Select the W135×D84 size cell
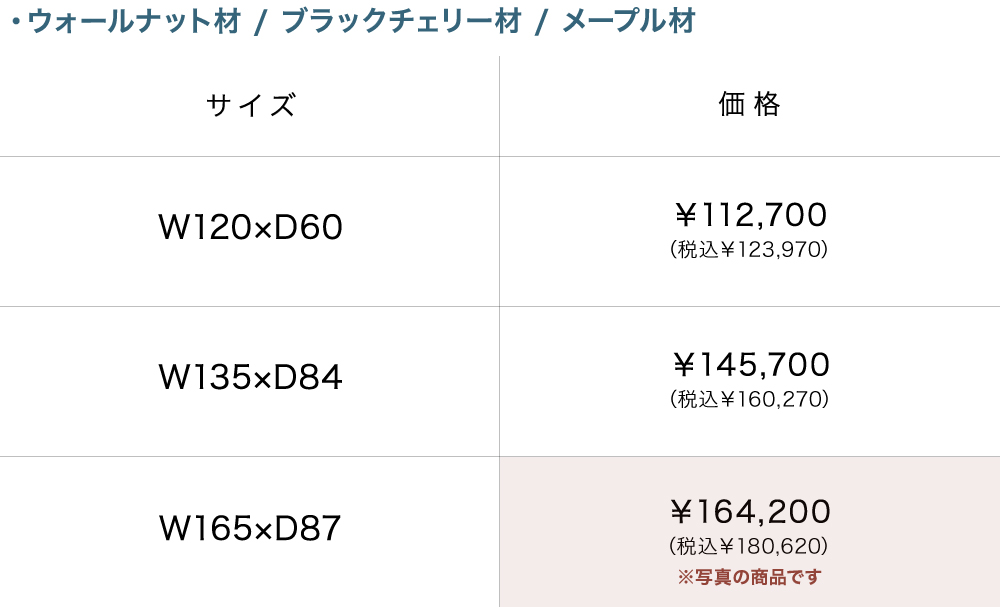Image resolution: width=1000 pixels, height=607 pixels. click(x=250, y=378)
